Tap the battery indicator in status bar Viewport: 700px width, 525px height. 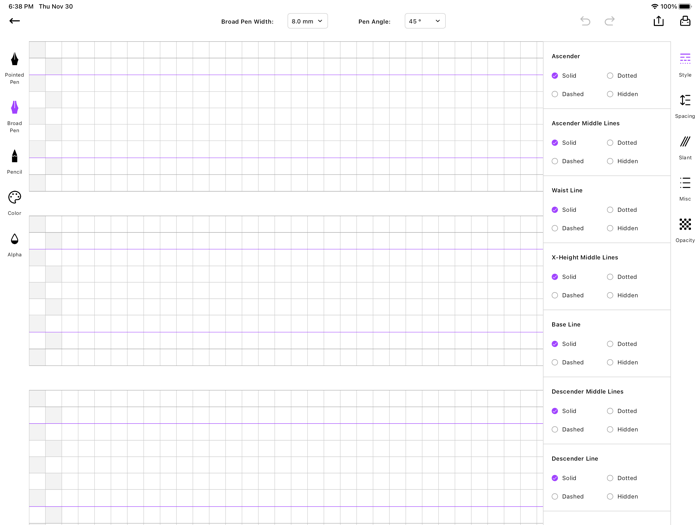click(x=685, y=6)
